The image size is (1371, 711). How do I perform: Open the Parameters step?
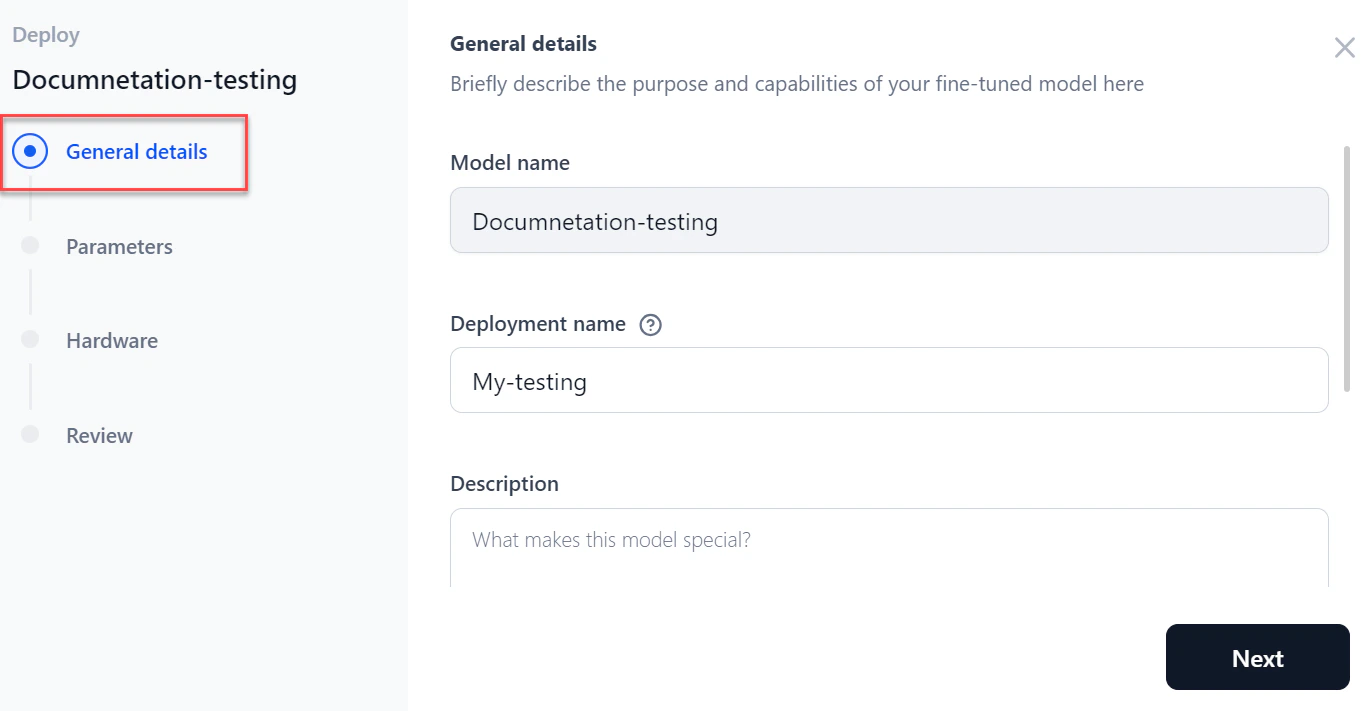point(119,246)
